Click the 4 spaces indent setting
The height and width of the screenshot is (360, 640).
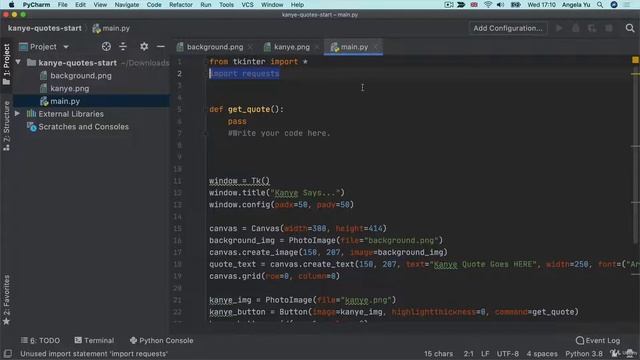(542, 353)
